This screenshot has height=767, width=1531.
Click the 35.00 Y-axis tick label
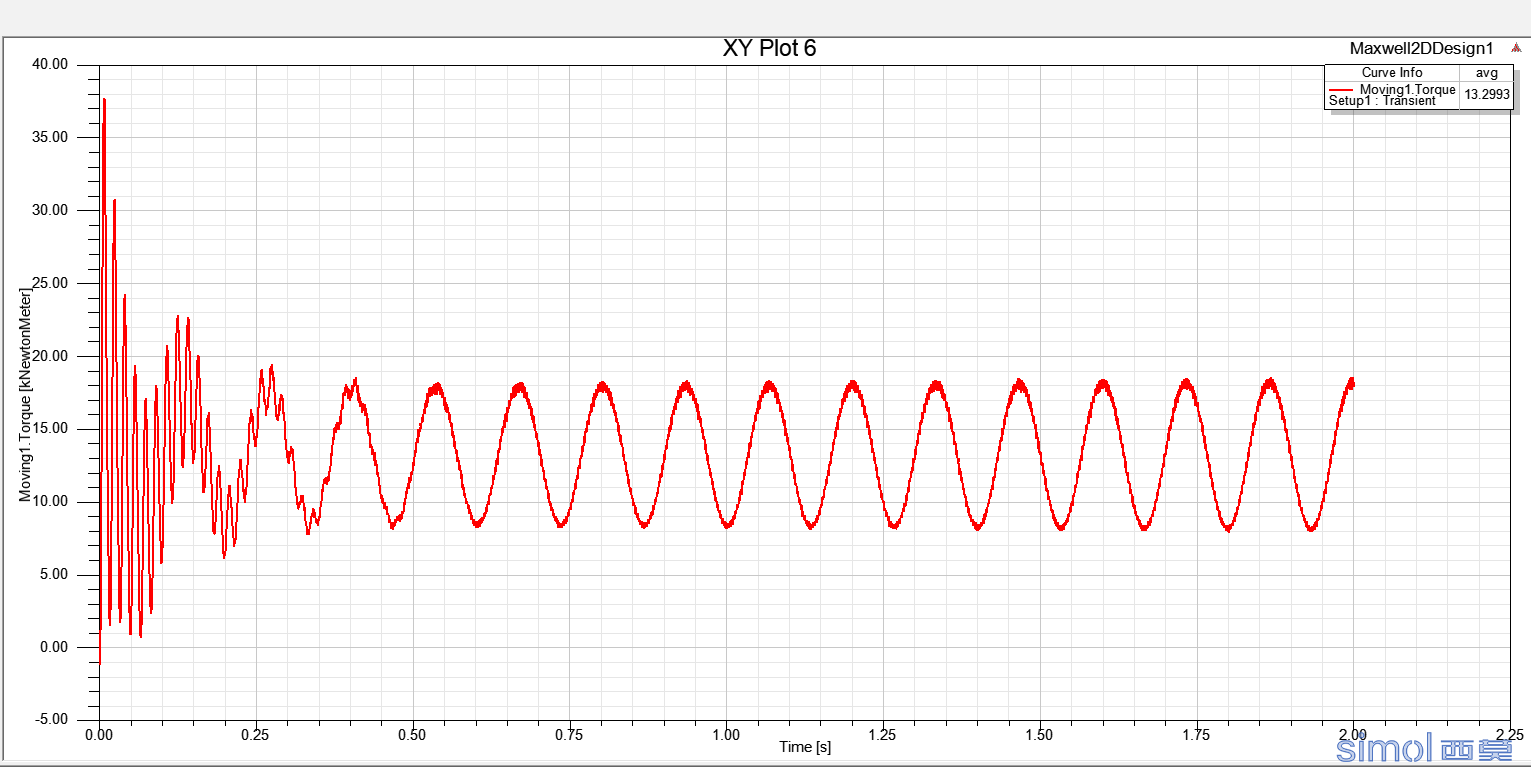(50, 137)
